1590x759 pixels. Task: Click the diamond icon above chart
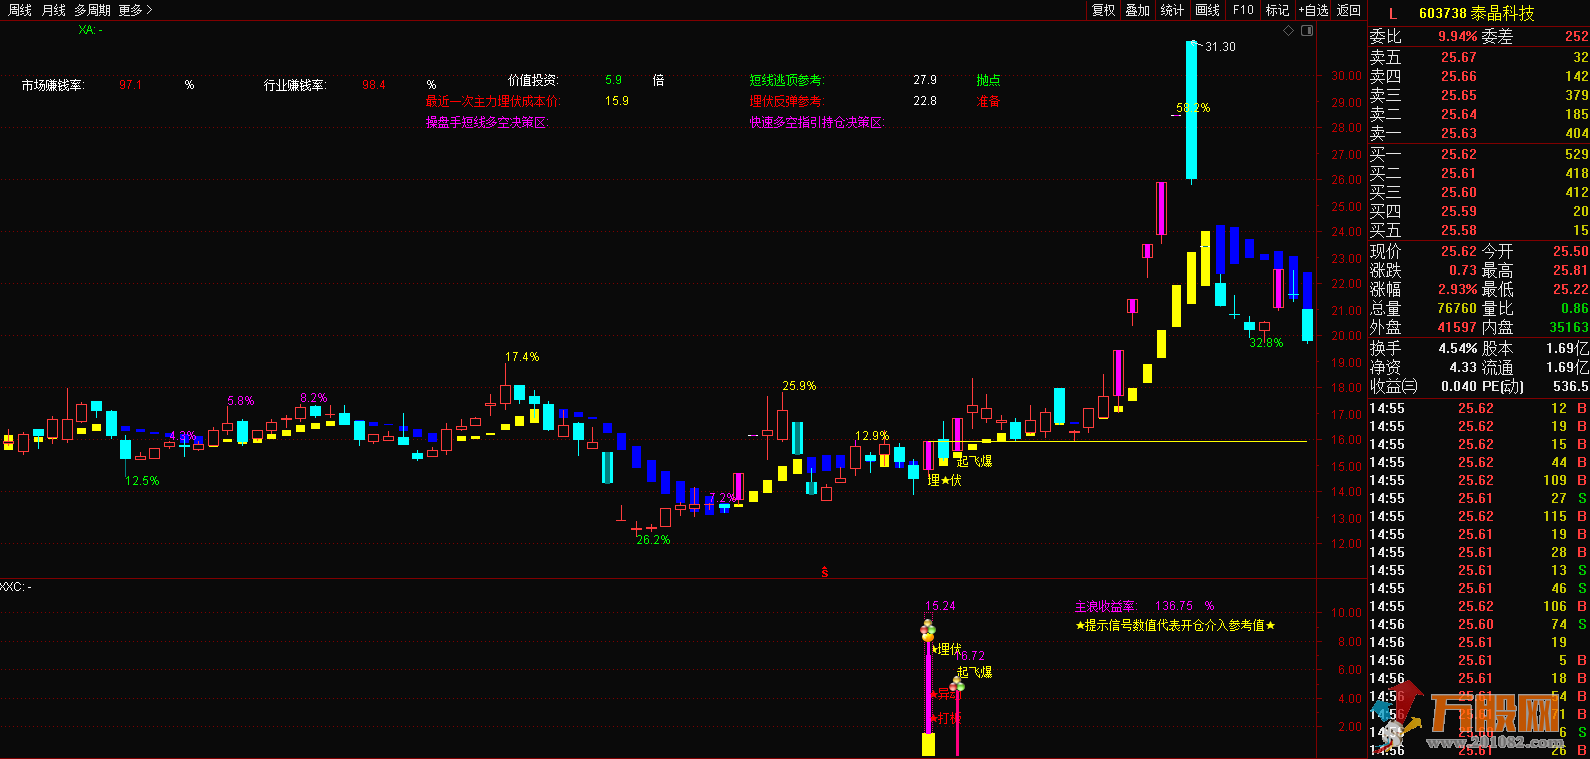pos(1289,31)
